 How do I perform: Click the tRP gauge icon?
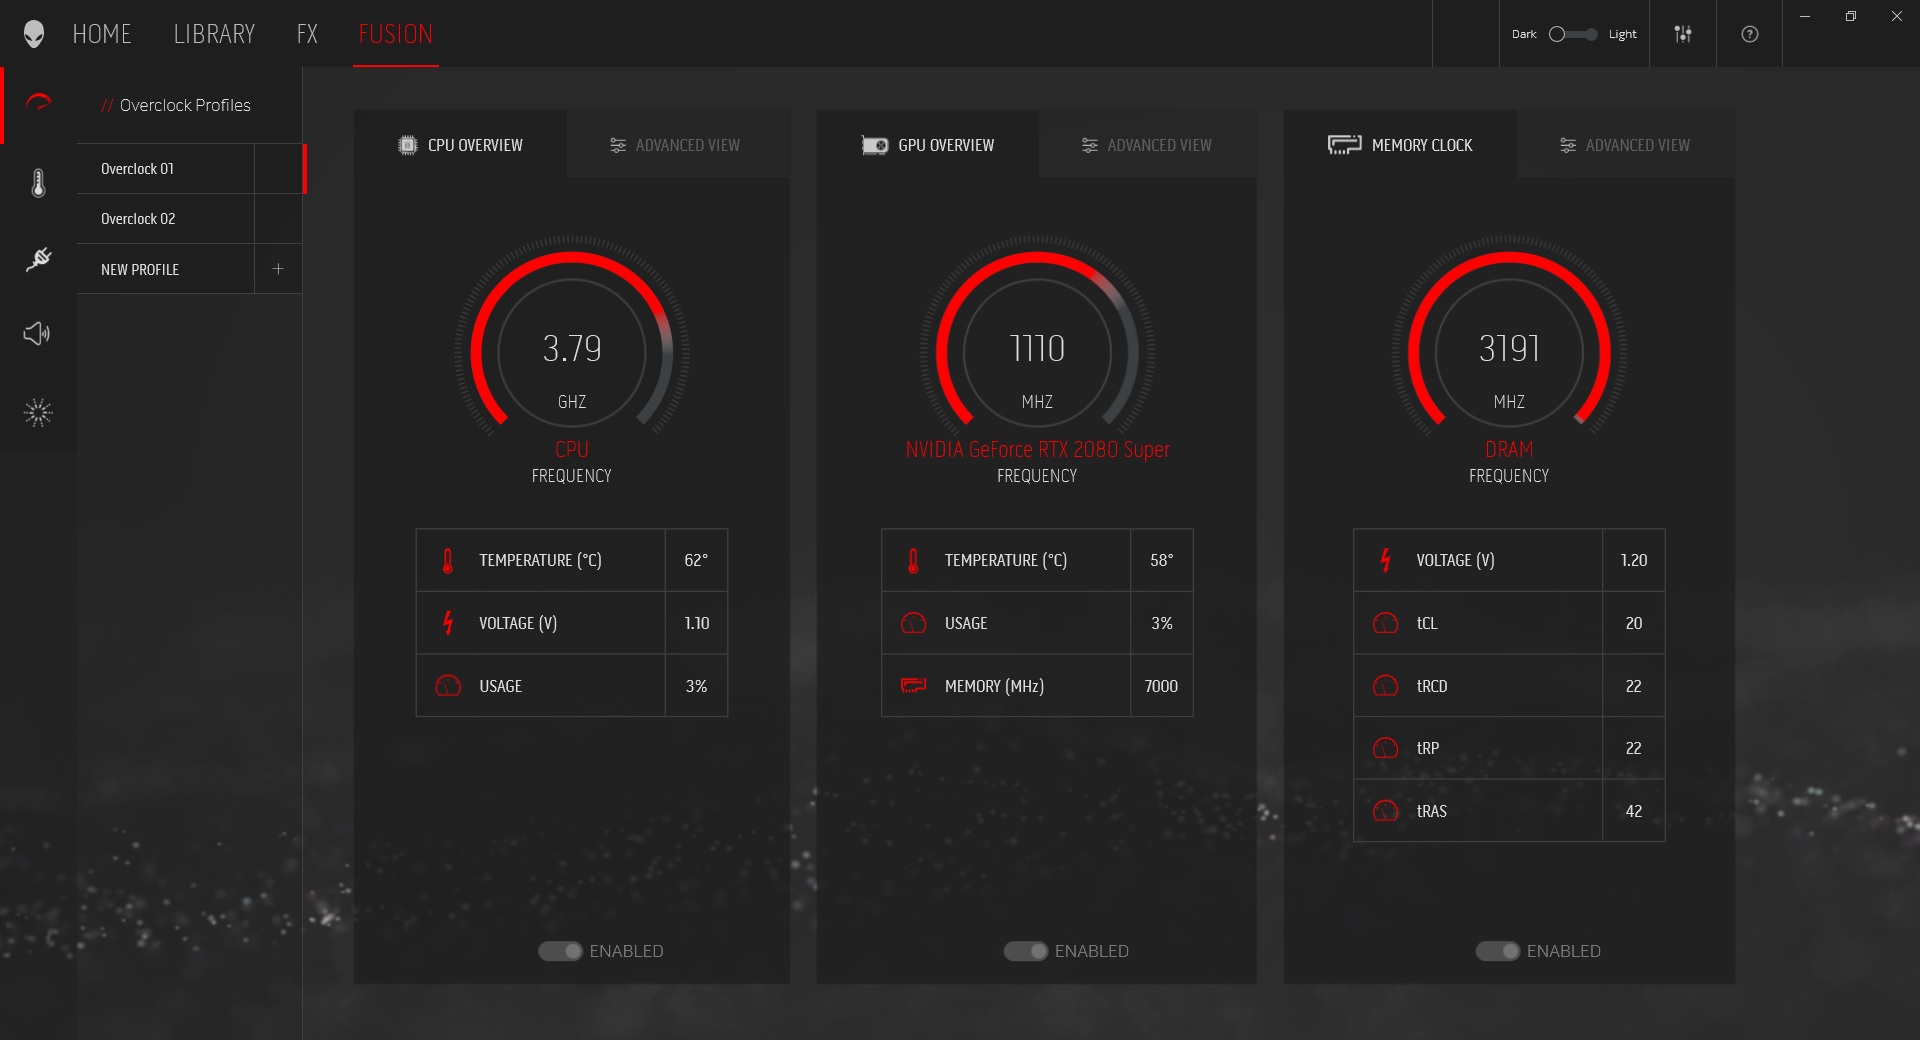click(x=1385, y=748)
